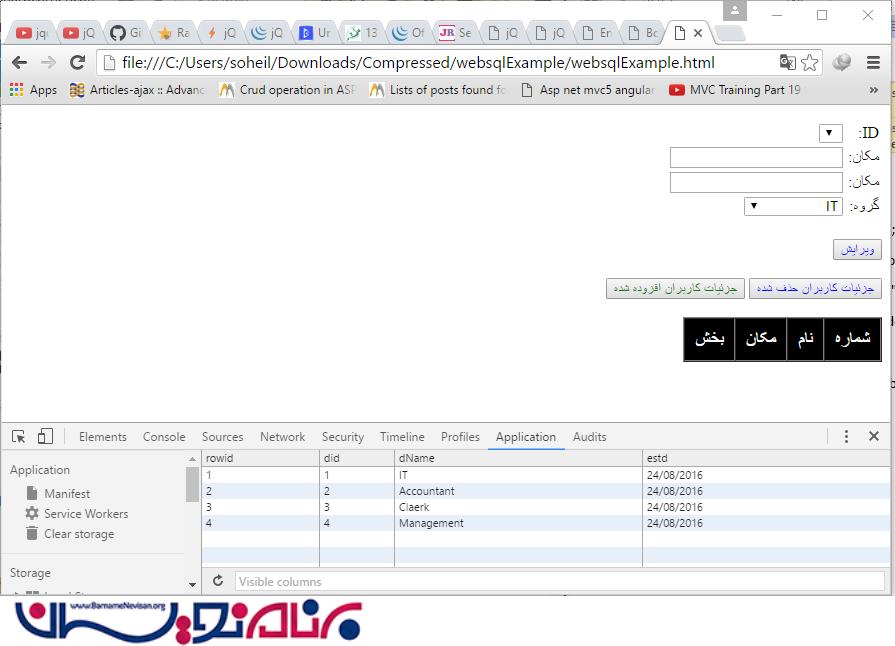The image size is (895, 646).
Task: Click Clear storage in sidebar
Action: tap(78, 534)
